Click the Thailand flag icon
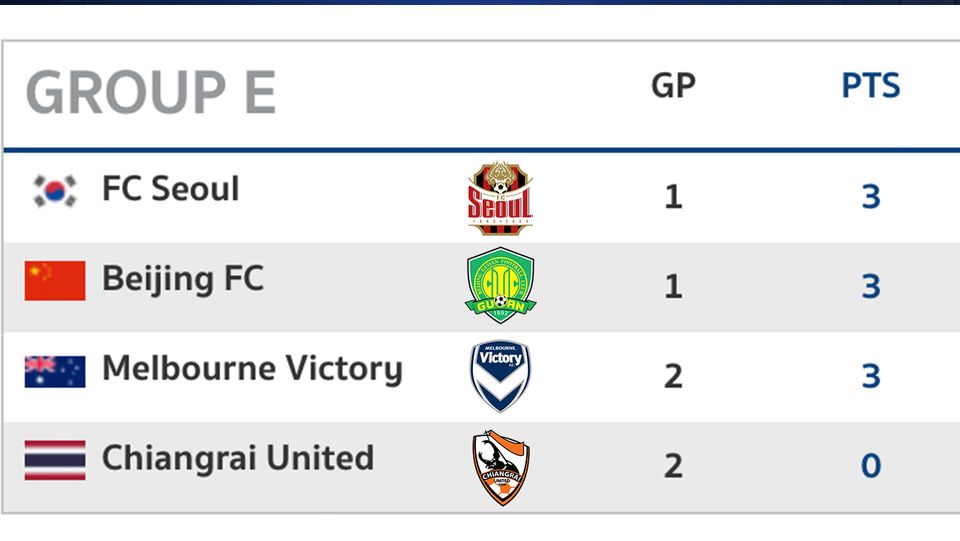 pyautogui.click(x=55, y=460)
